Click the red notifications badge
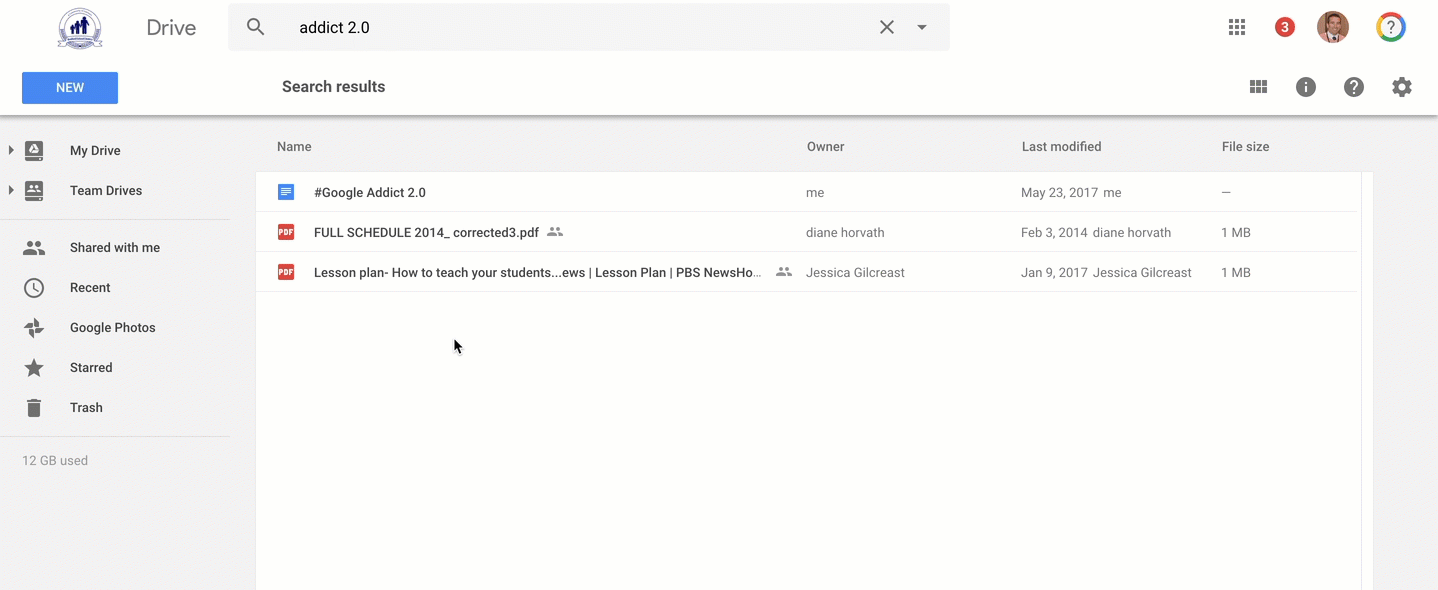The height and width of the screenshot is (590, 1438). [1285, 27]
